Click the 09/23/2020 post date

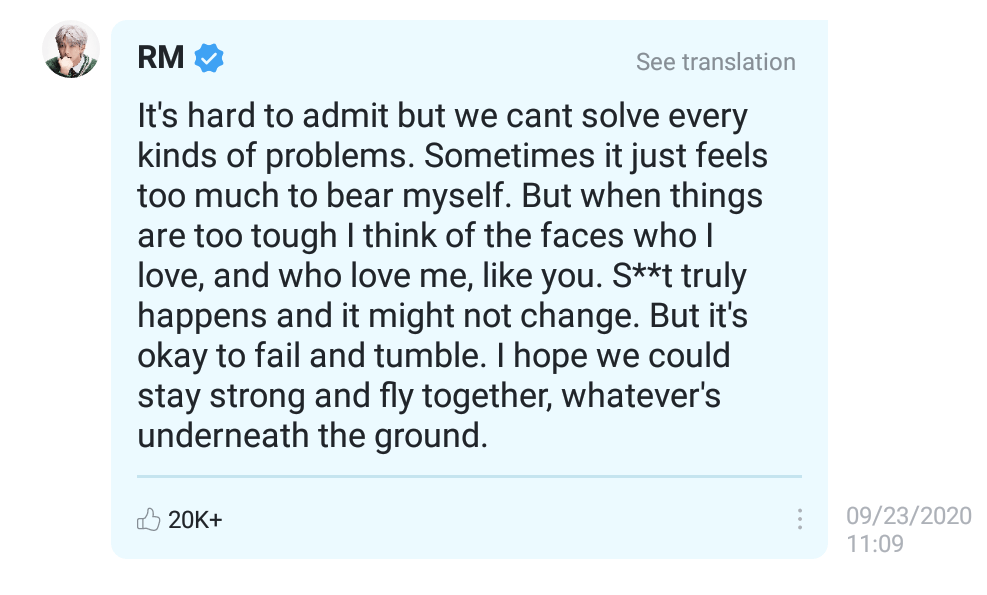(908, 516)
